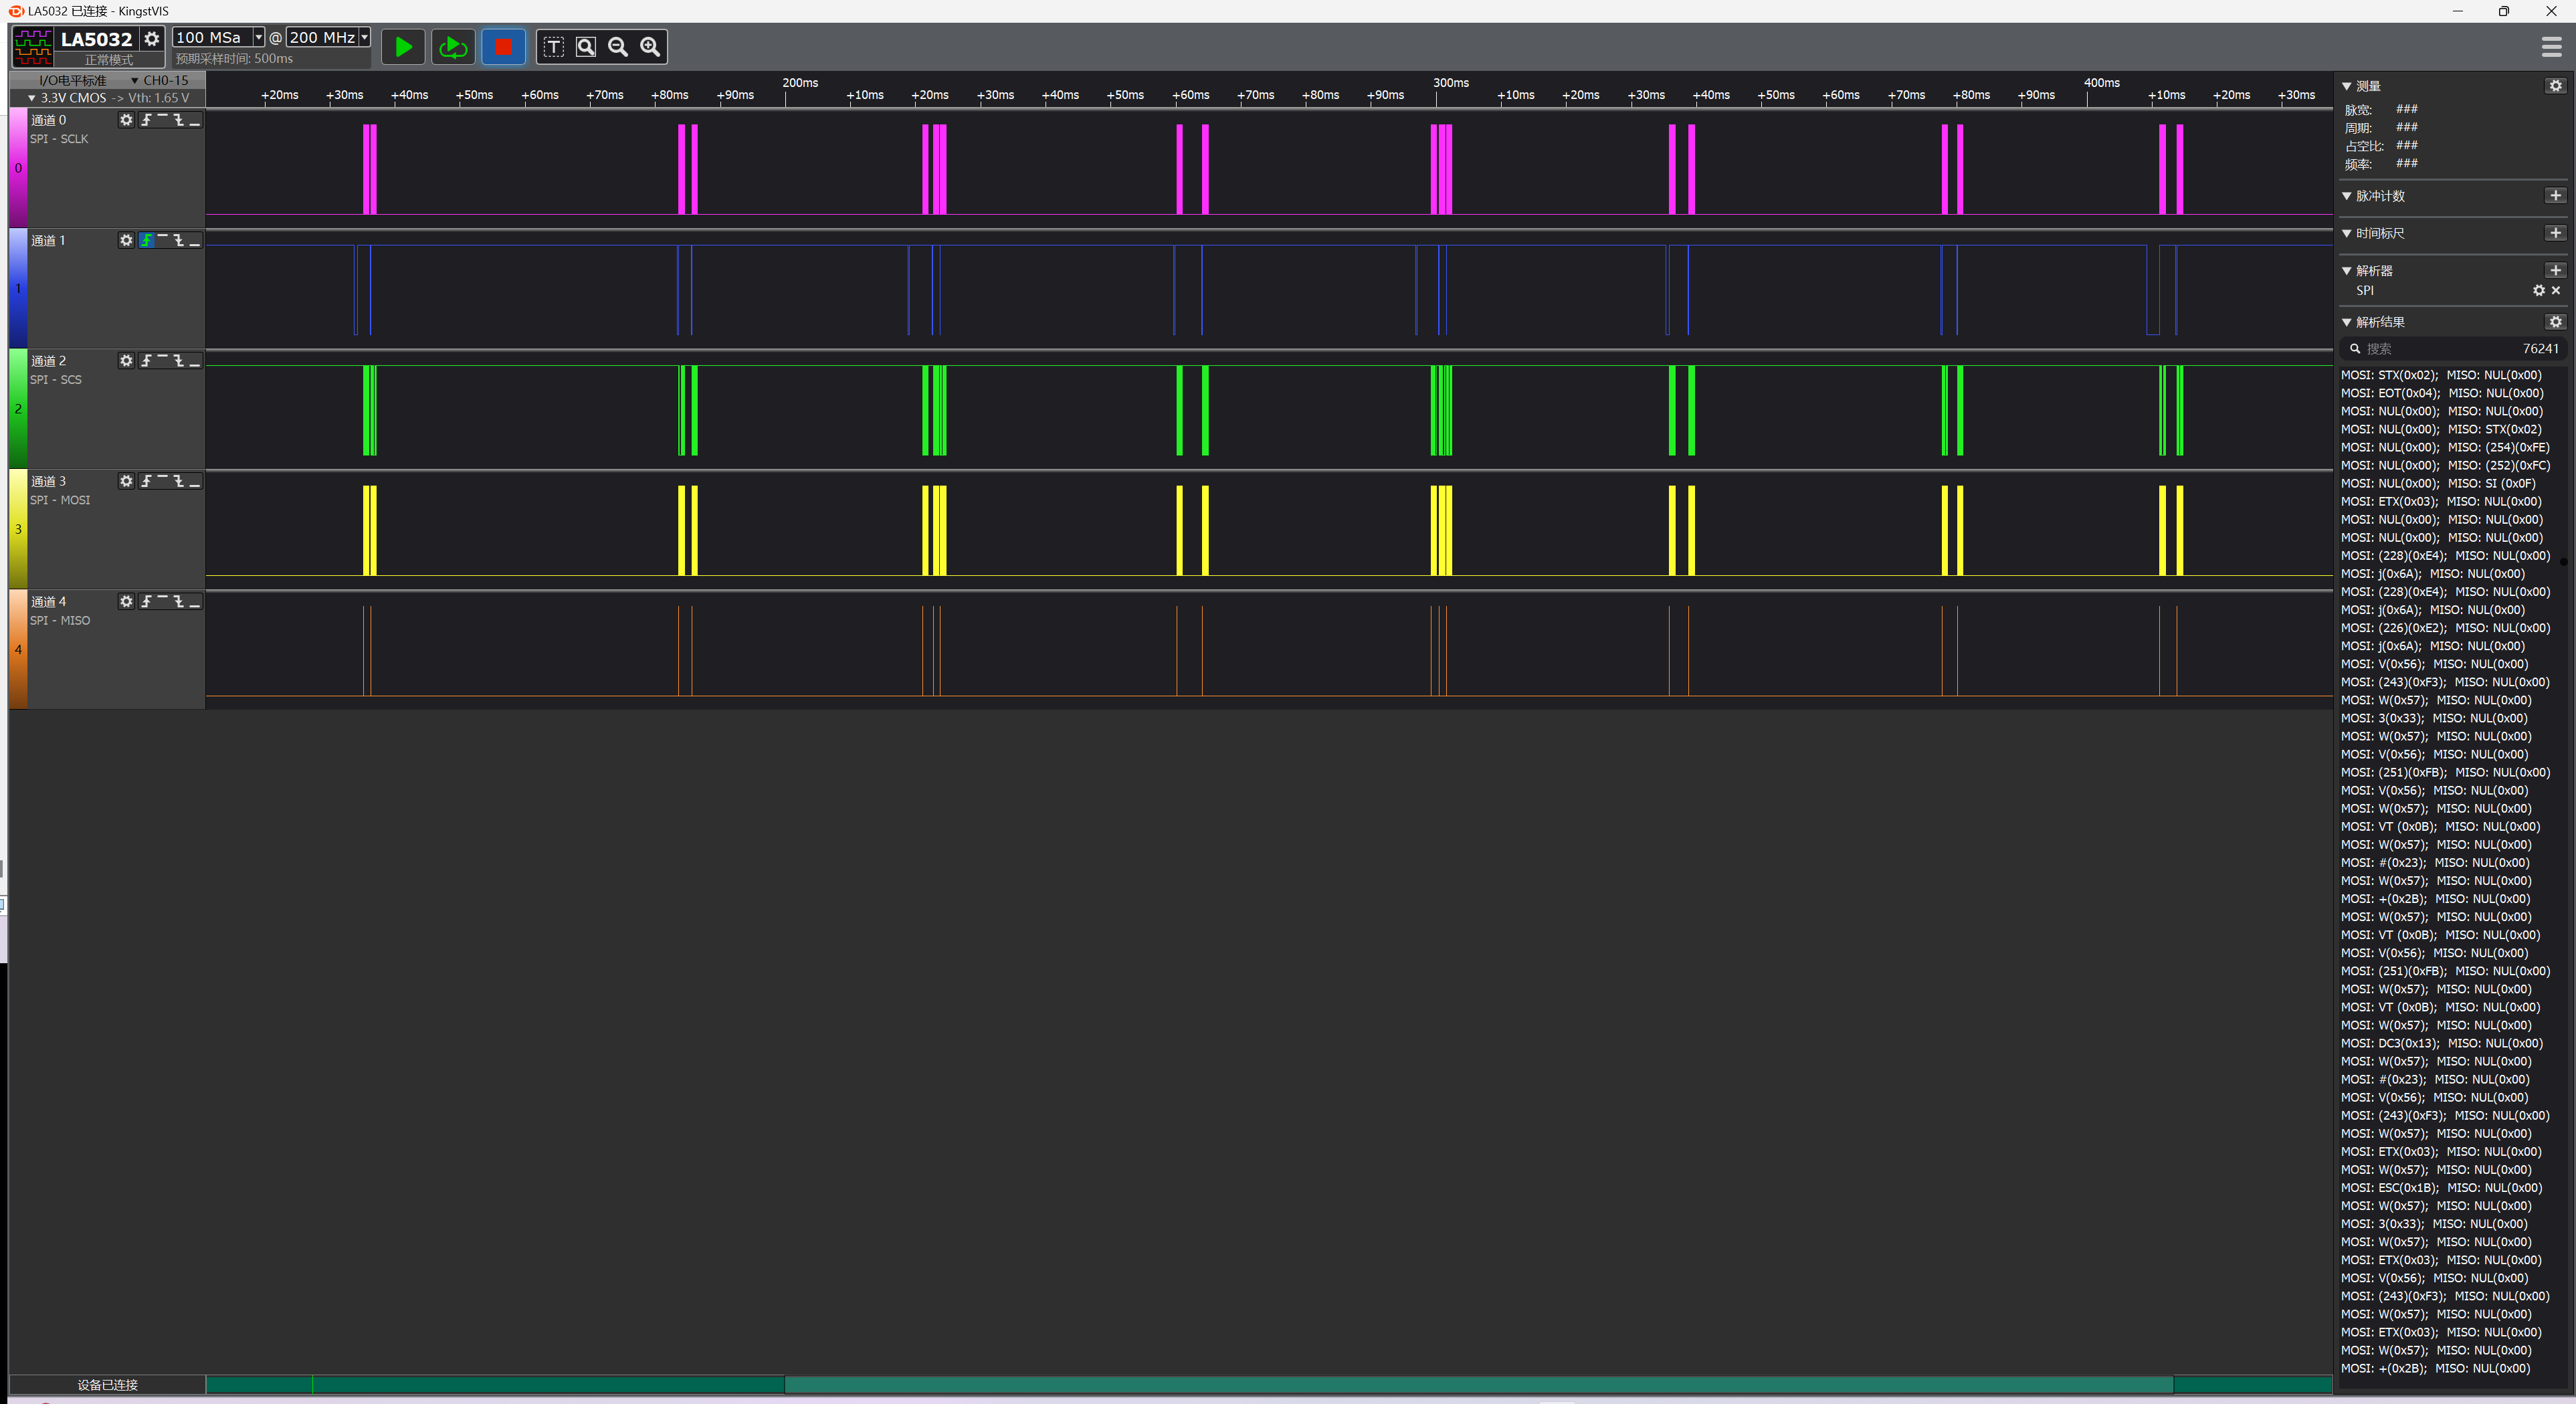Screen dimensions: 2576x1404
Task: Click the results search field
Action: pyautogui.click(x=2452, y=349)
